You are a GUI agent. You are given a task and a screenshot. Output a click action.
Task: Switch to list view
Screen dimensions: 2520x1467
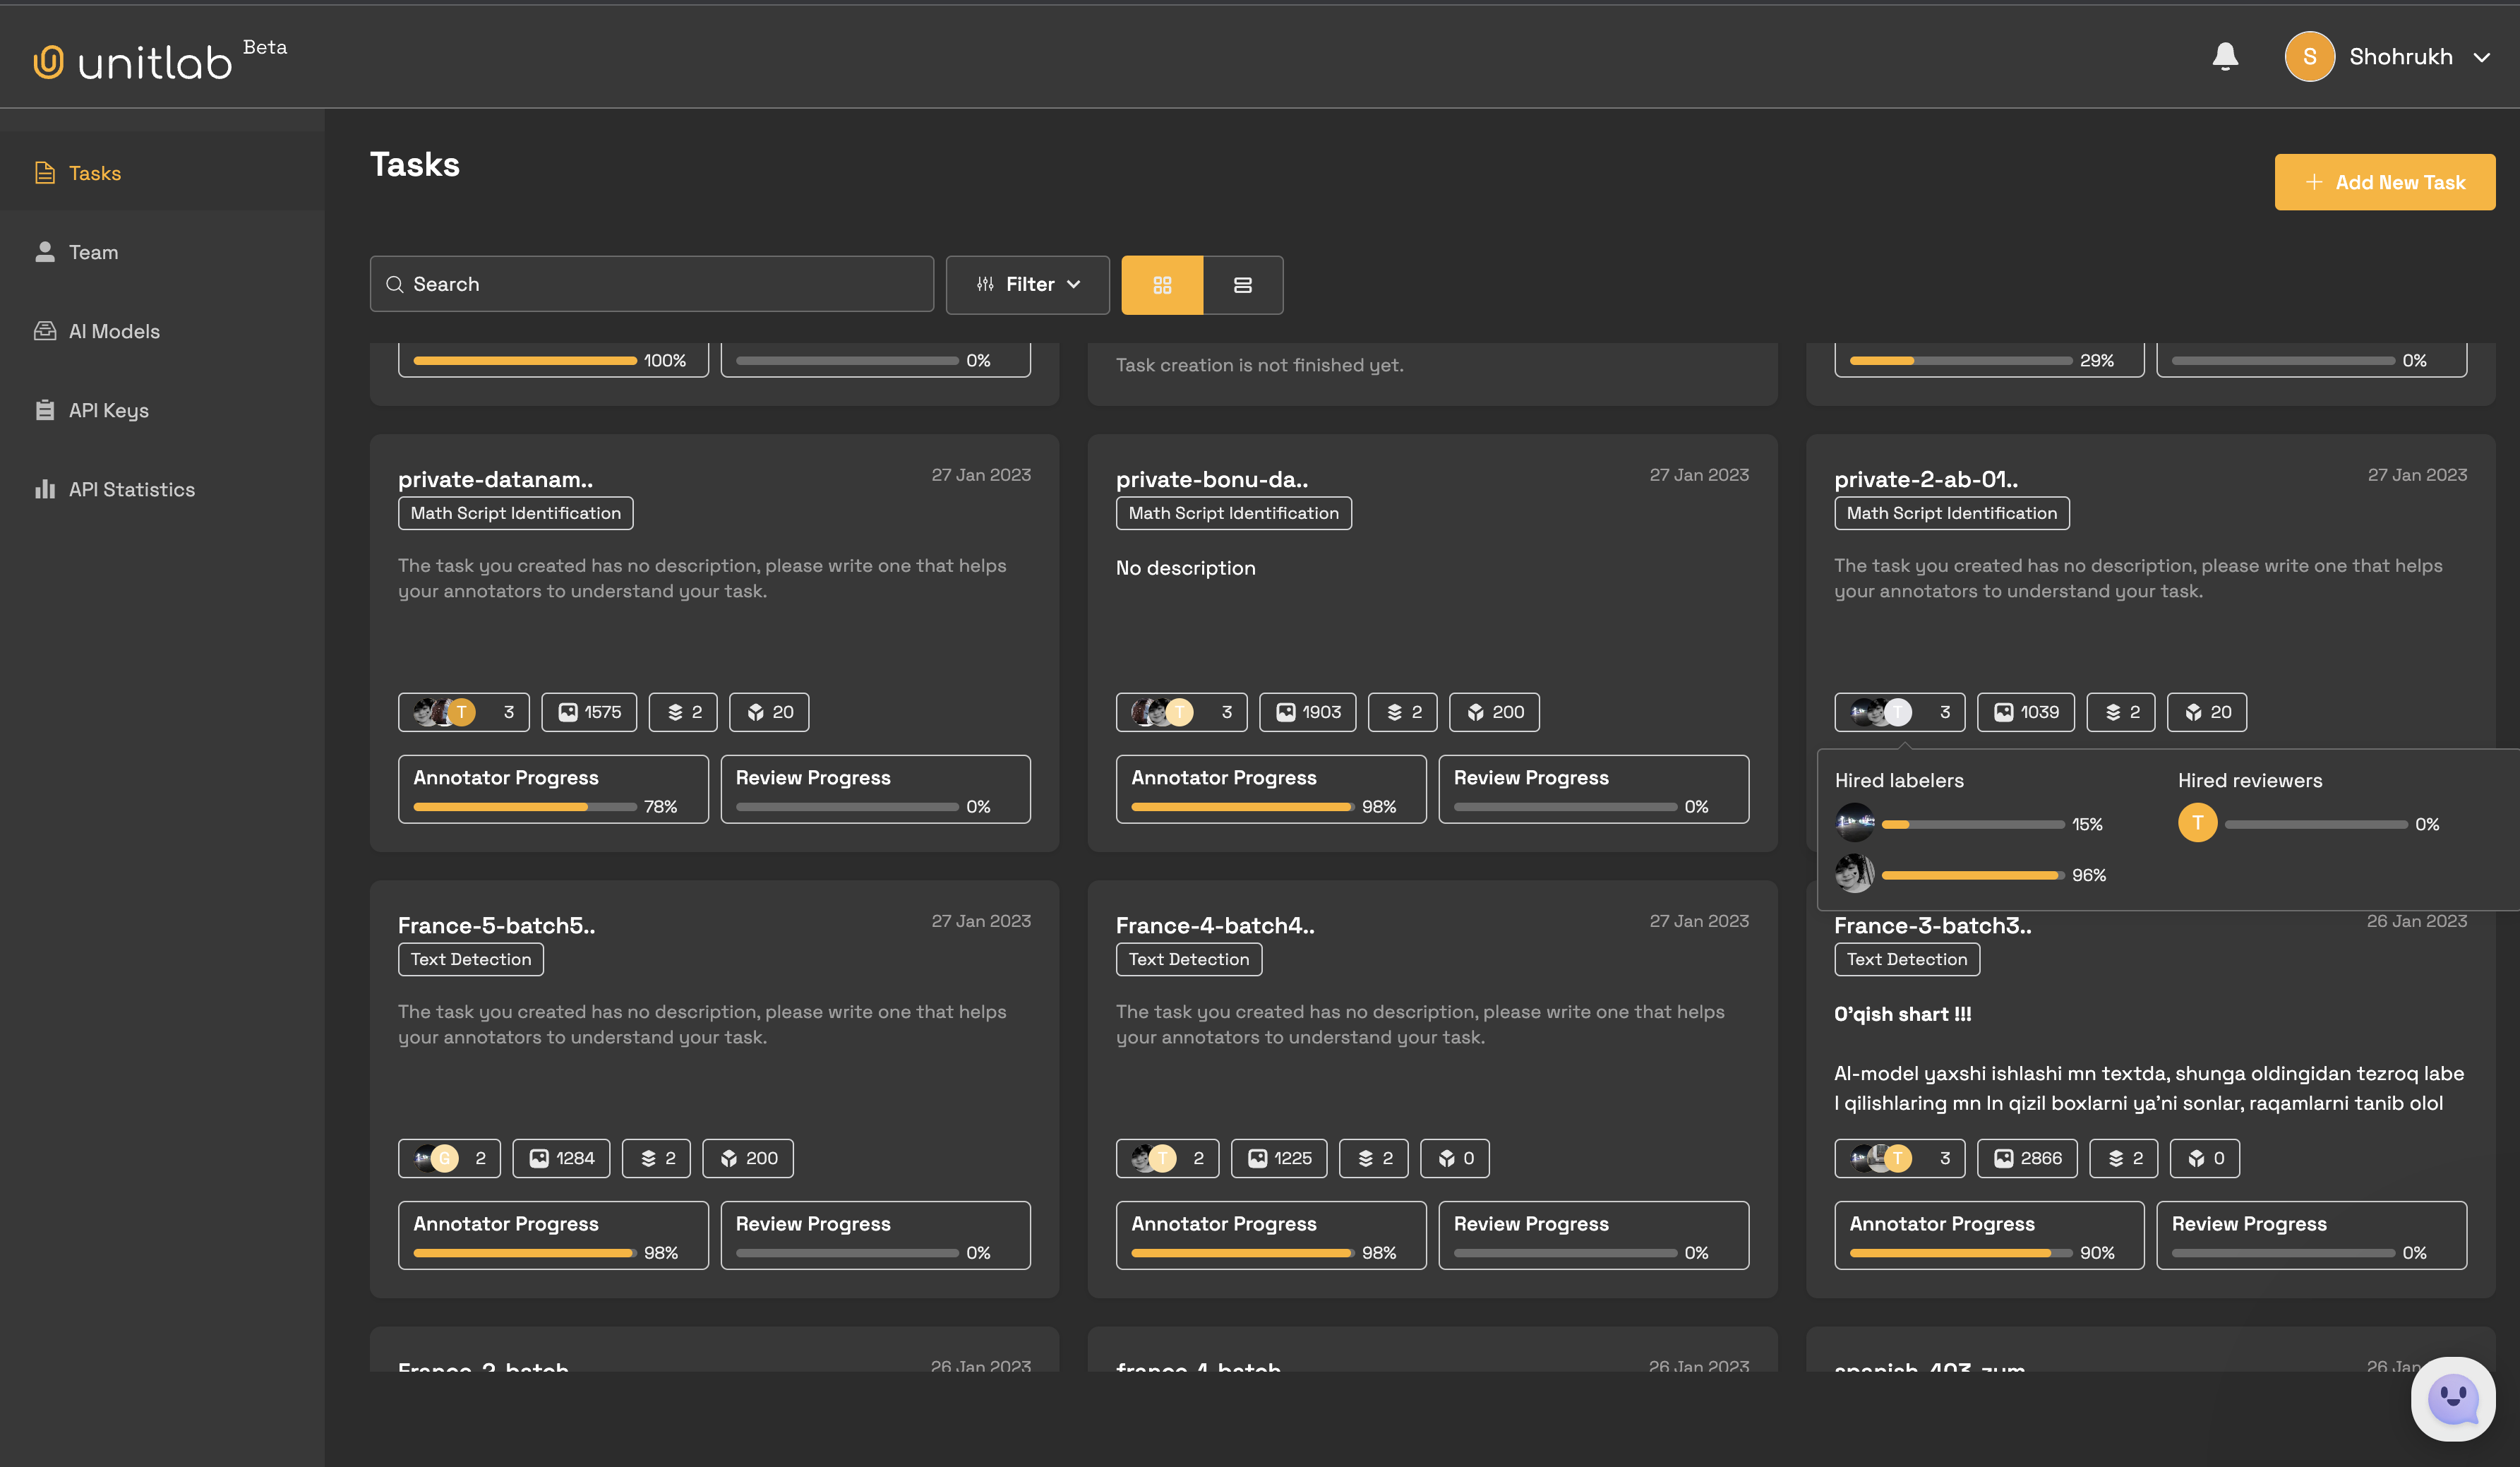point(1243,285)
